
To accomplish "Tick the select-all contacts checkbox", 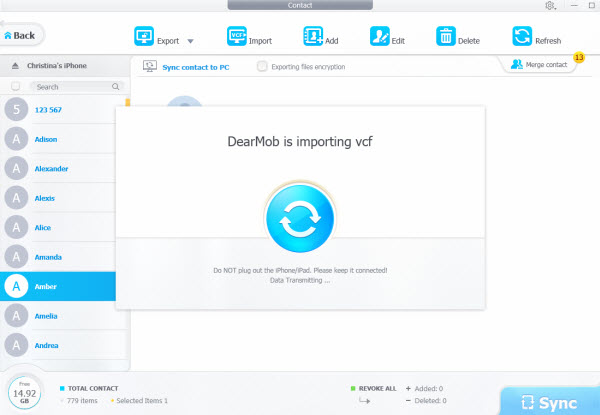I will click(15, 86).
